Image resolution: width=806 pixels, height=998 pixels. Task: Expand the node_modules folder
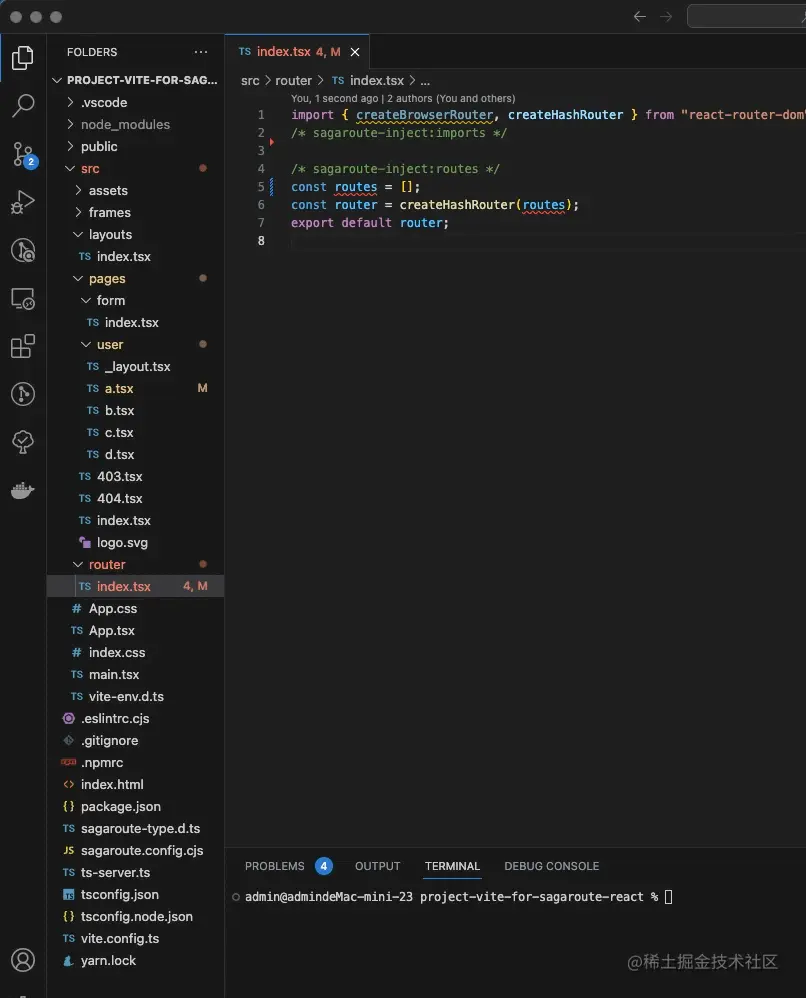coord(136,125)
